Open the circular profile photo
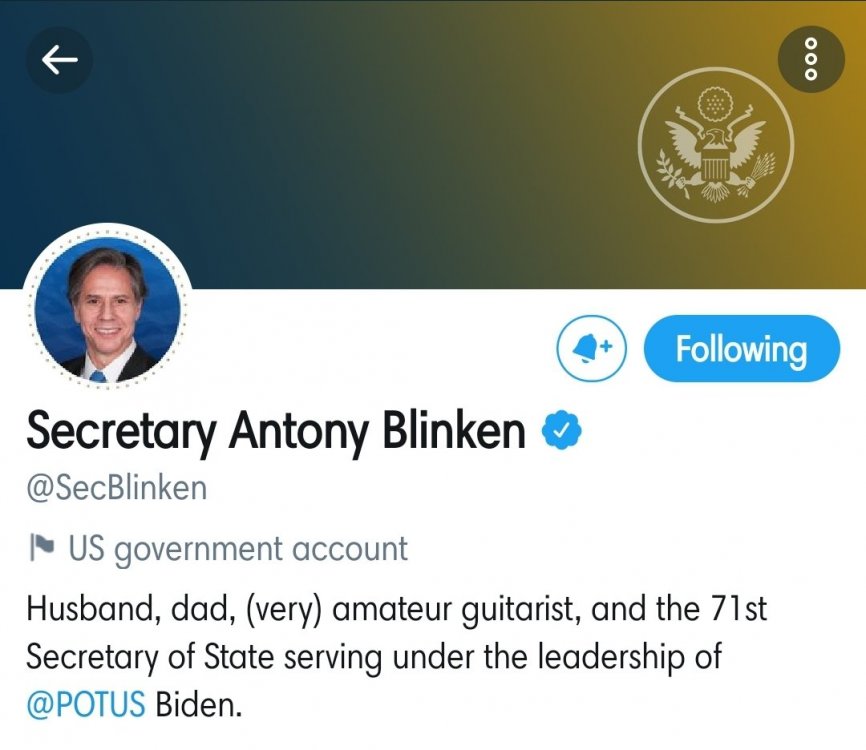Image resolution: width=866 pixels, height=750 pixels. point(108,308)
